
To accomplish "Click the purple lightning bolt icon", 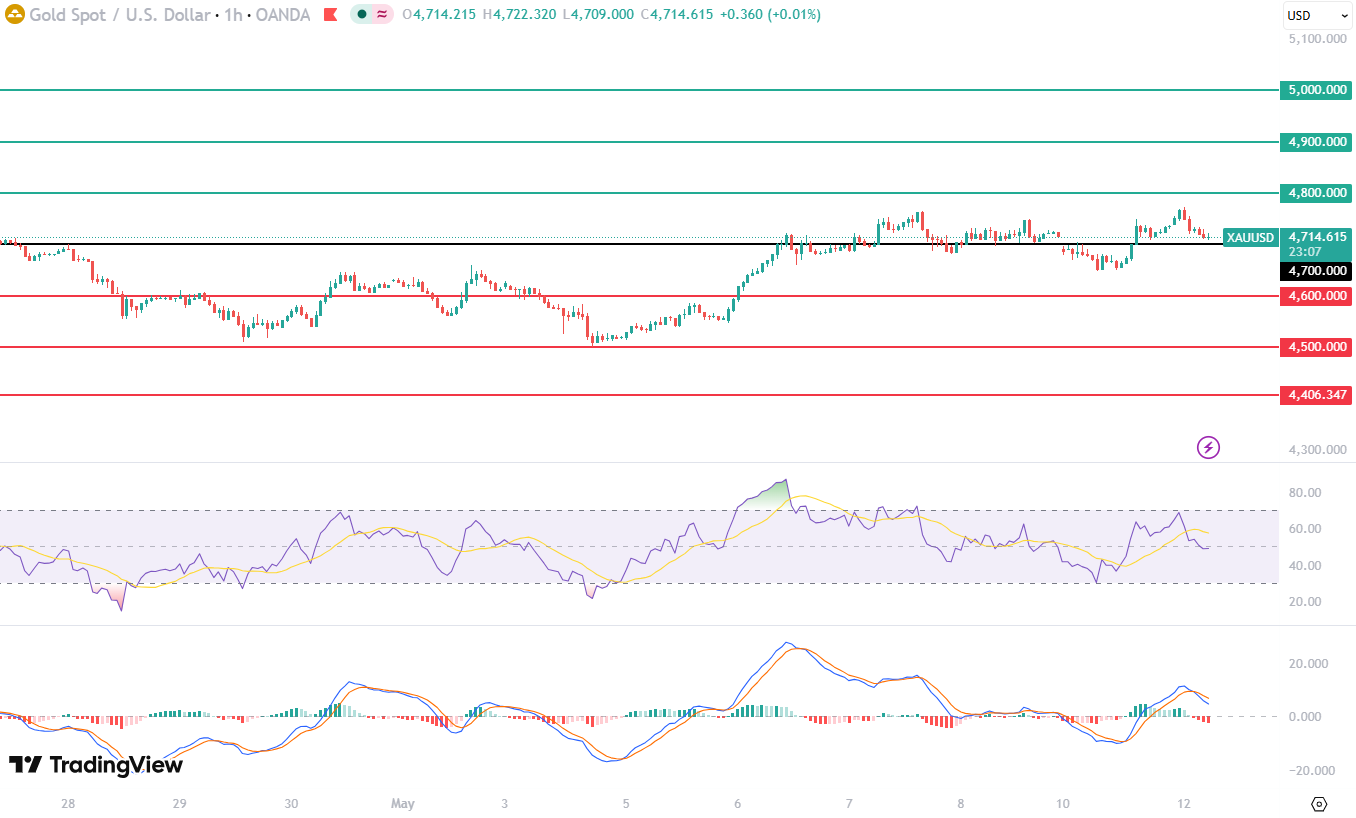I will point(1208,447).
